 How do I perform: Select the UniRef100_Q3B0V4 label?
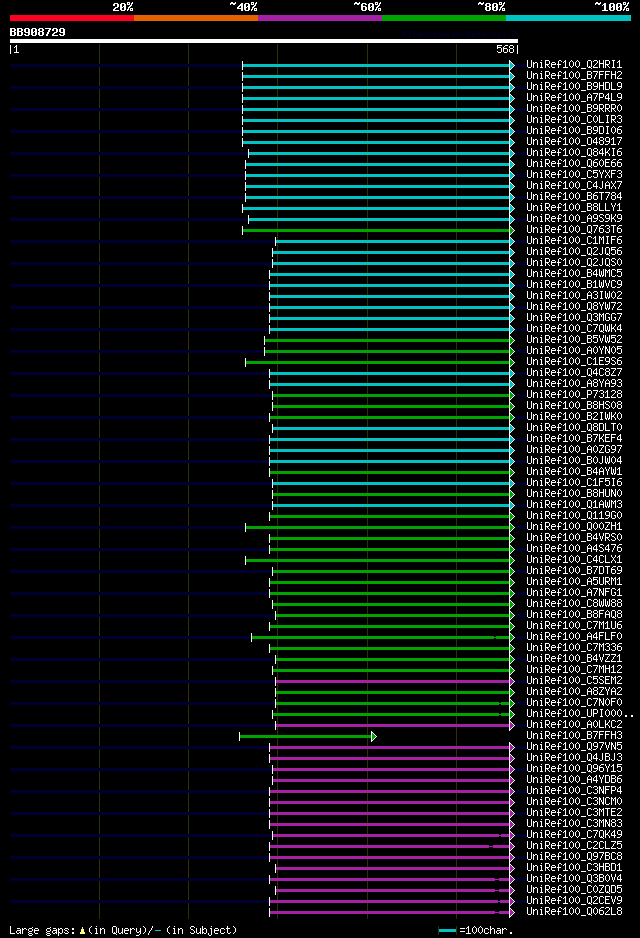[574, 879]
